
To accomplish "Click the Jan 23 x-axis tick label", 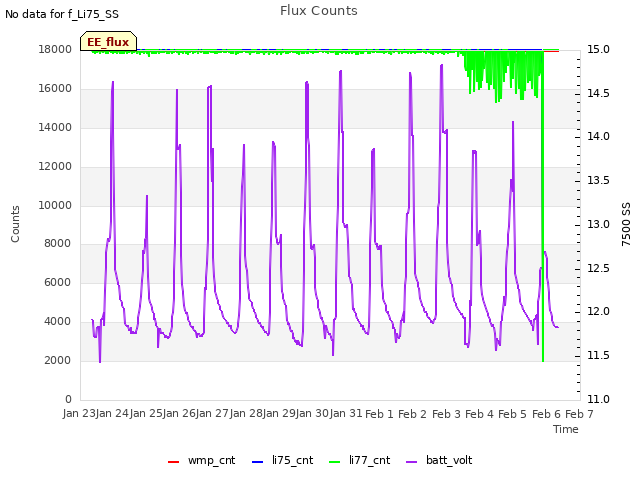I will tap(79, 413).
